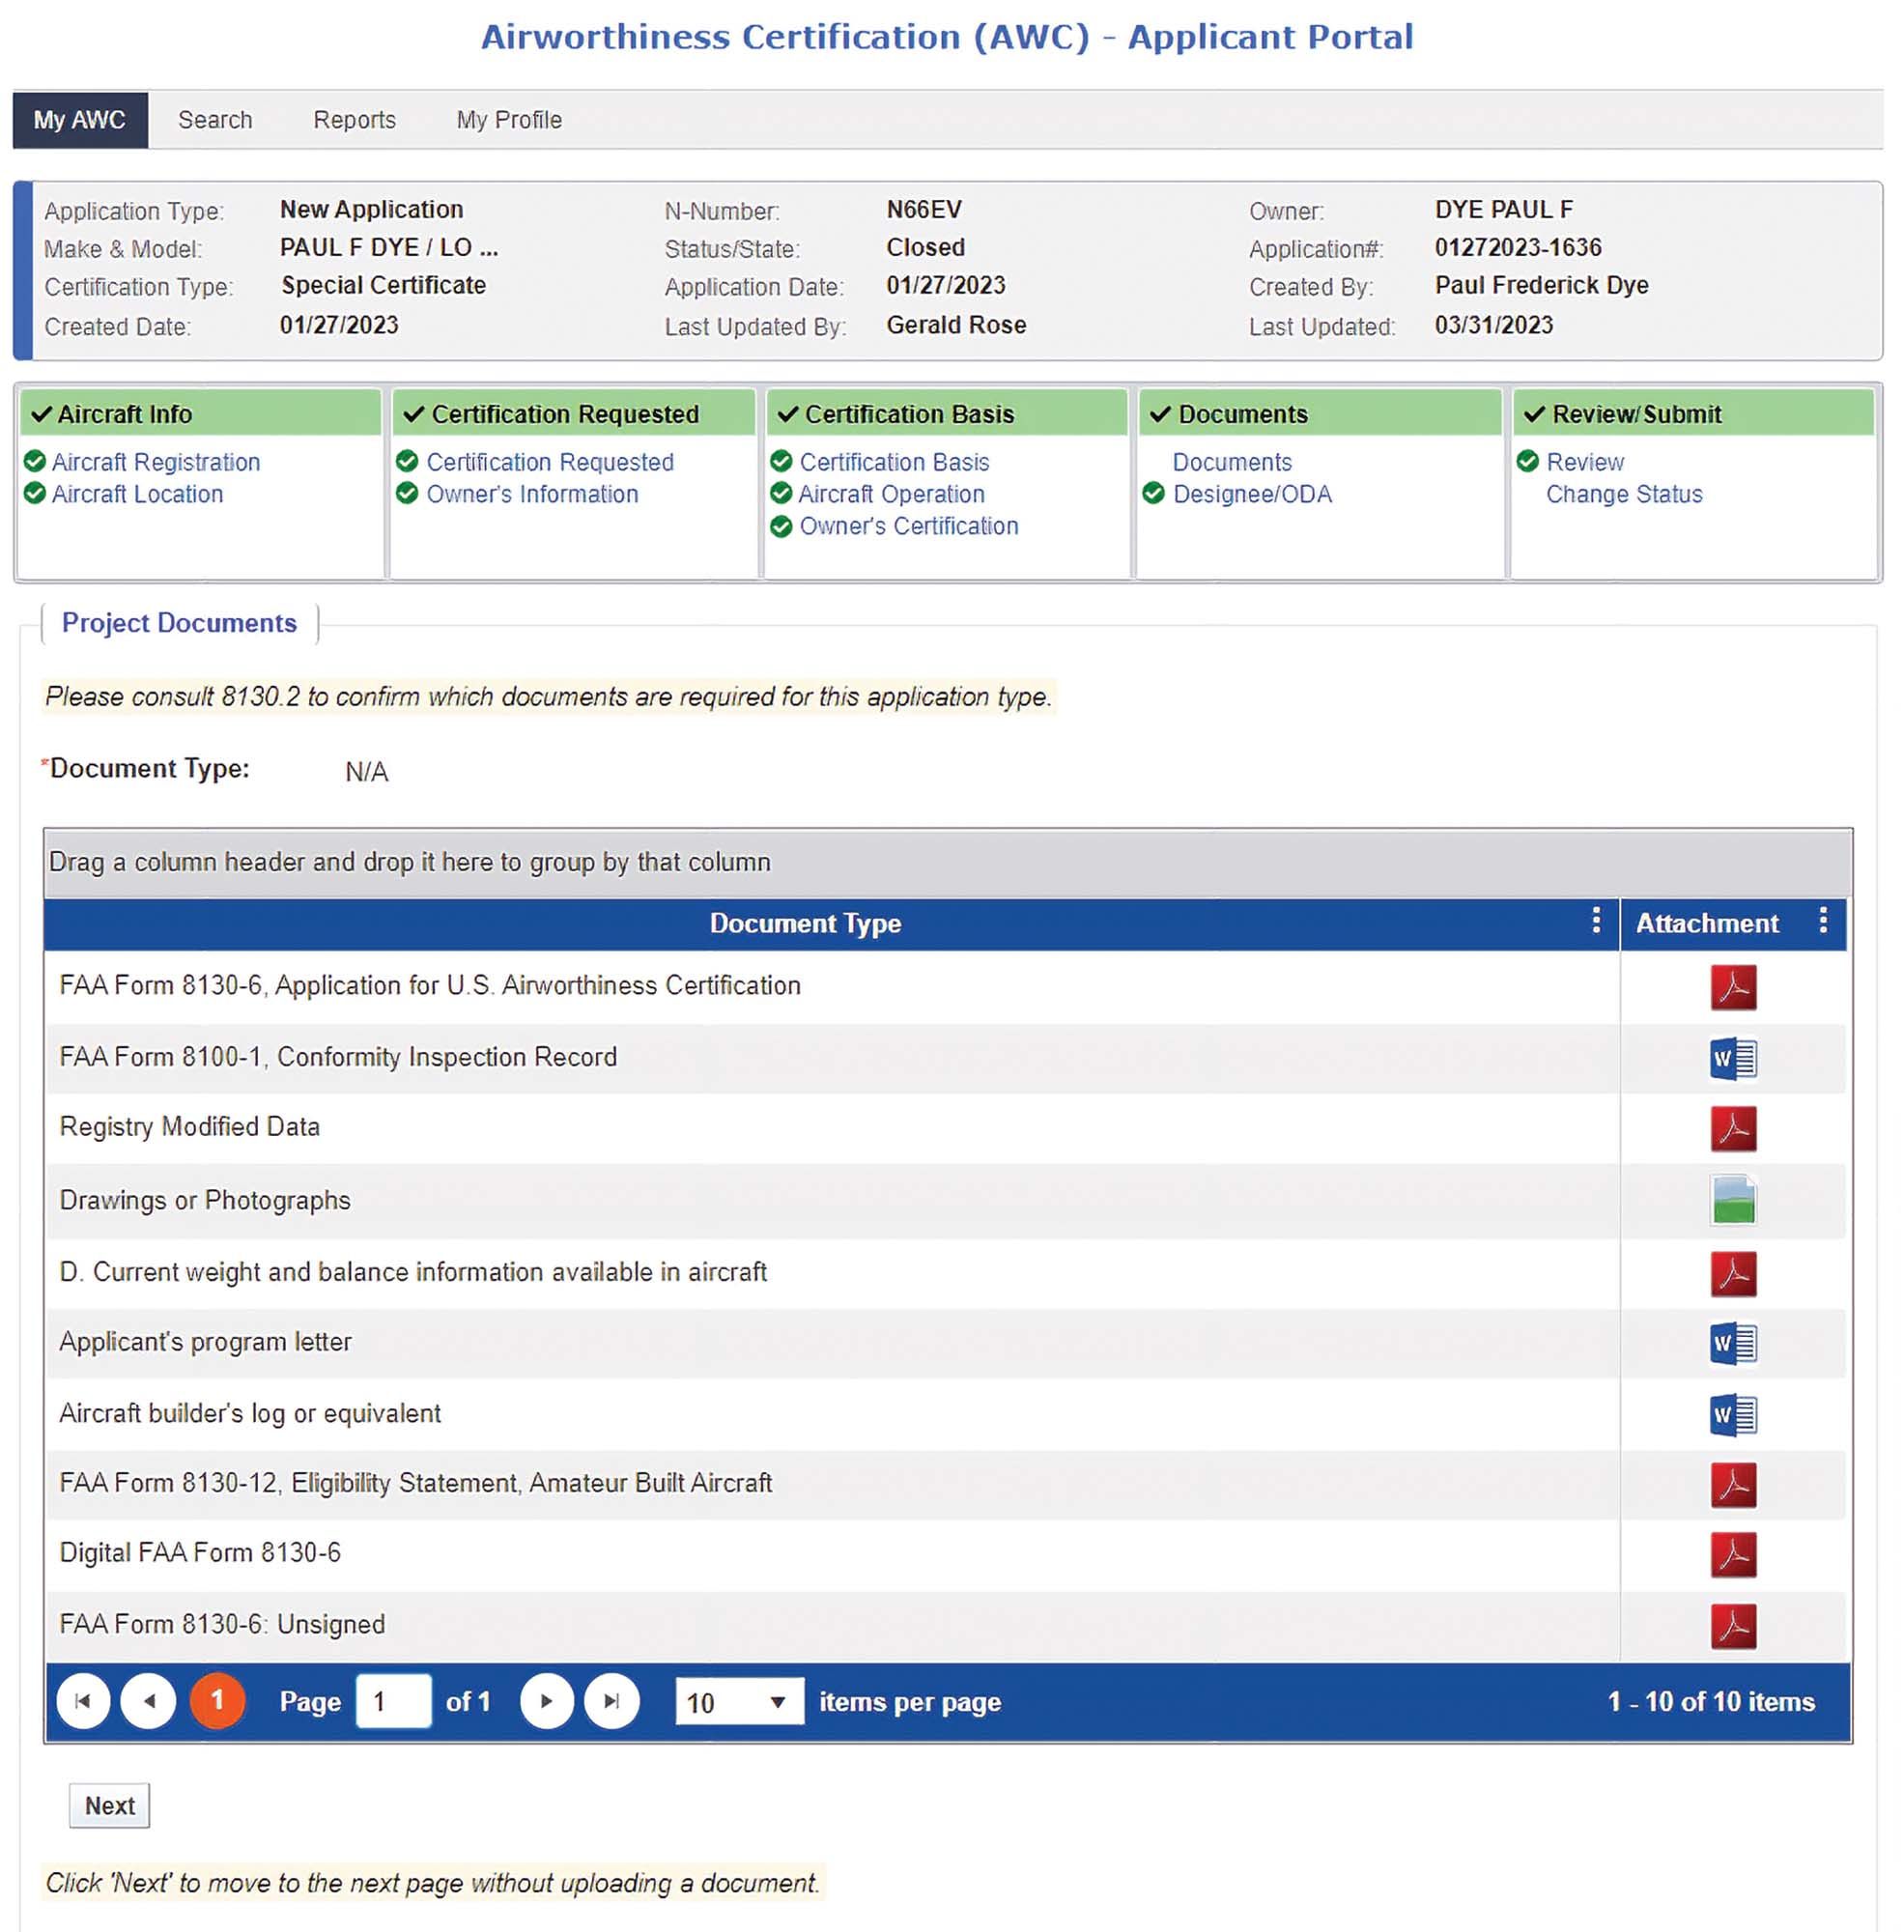The image size is (1904, 1932).
Task: Click the status value Closed
Action: coord(926,247)
